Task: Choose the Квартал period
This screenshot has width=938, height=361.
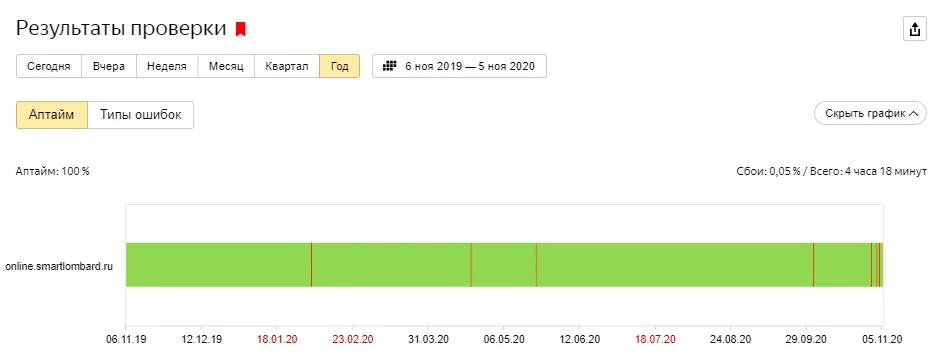Action: [x=287, y=66]
